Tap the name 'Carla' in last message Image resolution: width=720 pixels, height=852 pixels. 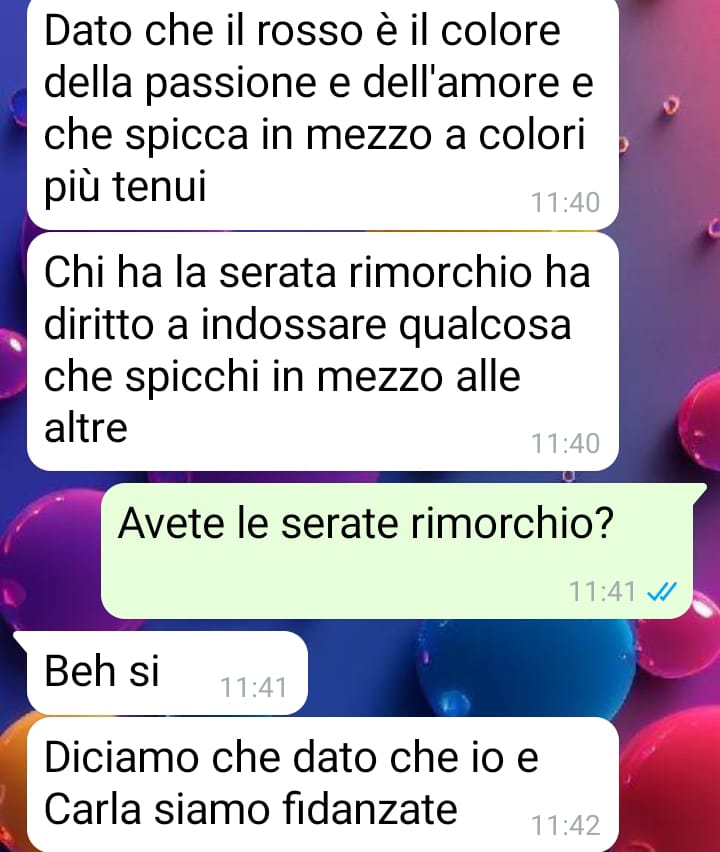tap(92, 809)
